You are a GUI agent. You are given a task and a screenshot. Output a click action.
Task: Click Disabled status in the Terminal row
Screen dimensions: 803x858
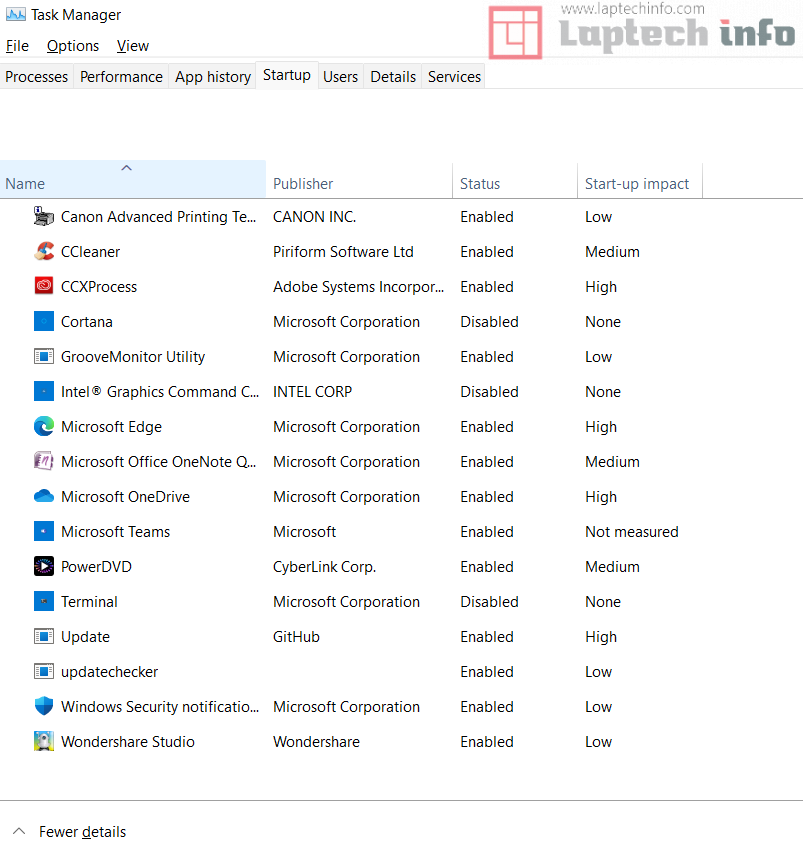tap(489, 602)
